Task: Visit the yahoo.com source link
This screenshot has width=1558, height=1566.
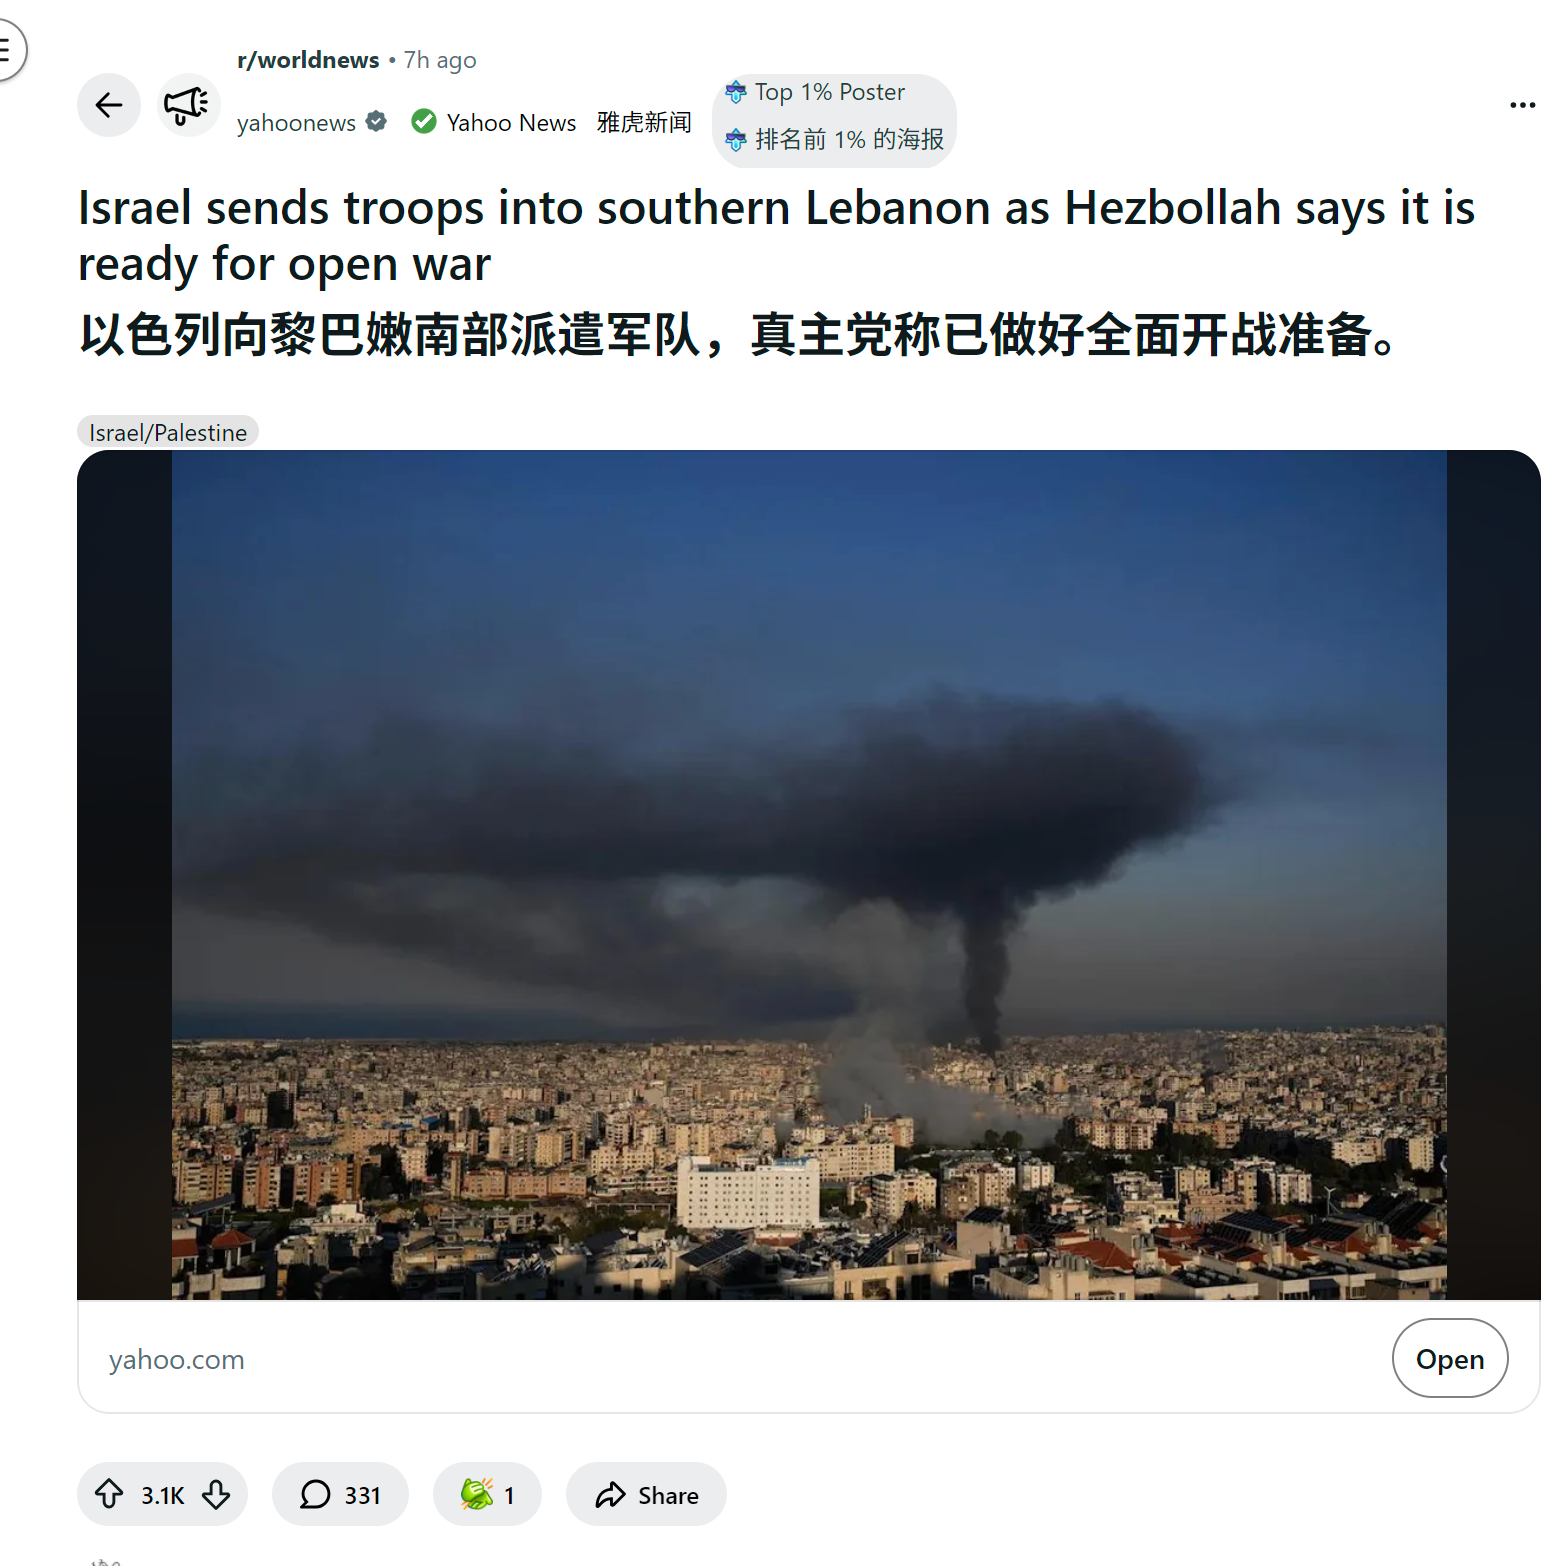Action: point(176,1359)
